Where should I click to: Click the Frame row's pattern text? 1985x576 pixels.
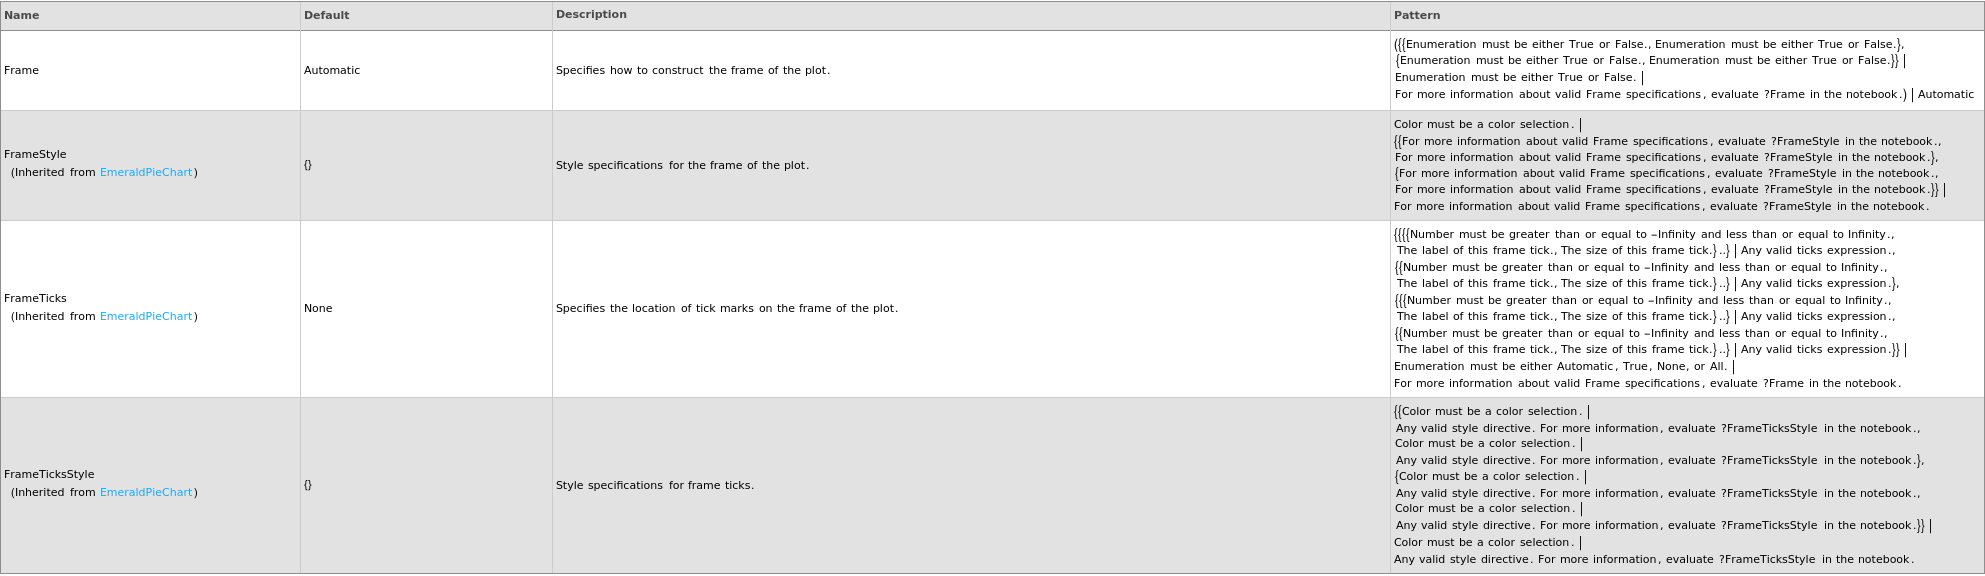point(1683,69)
